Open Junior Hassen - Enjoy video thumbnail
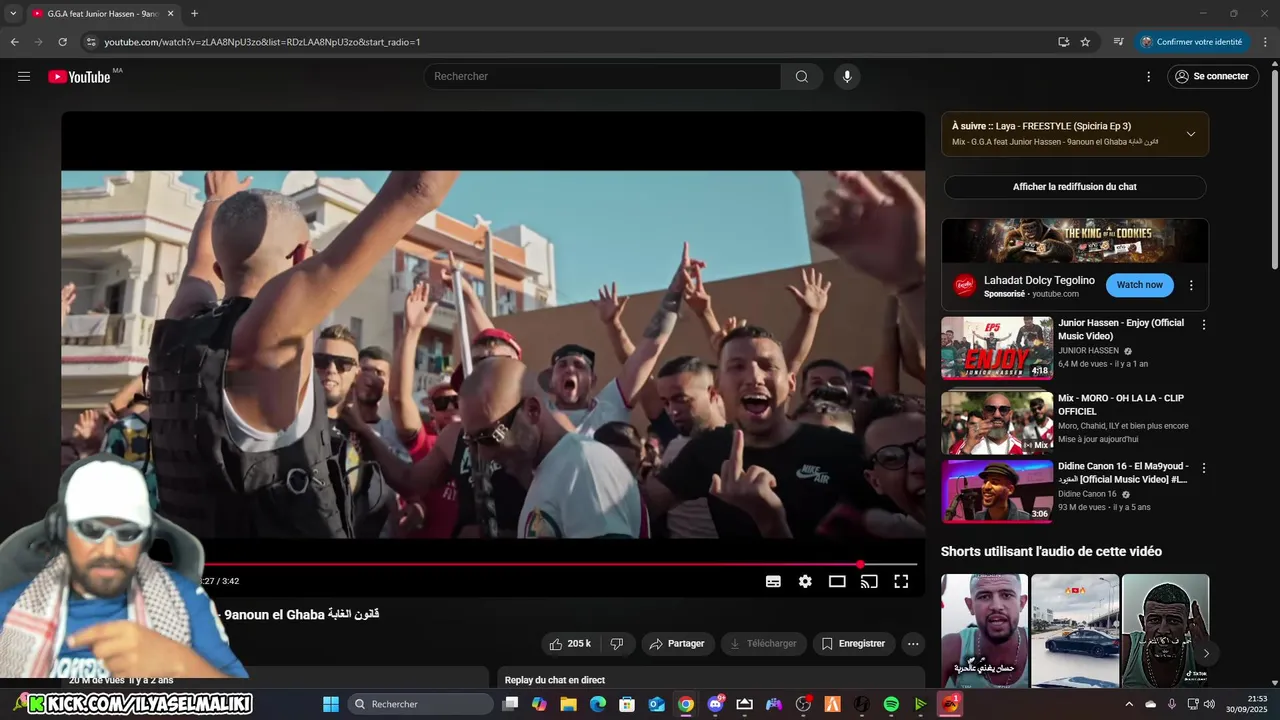 [x=997, y=348]
